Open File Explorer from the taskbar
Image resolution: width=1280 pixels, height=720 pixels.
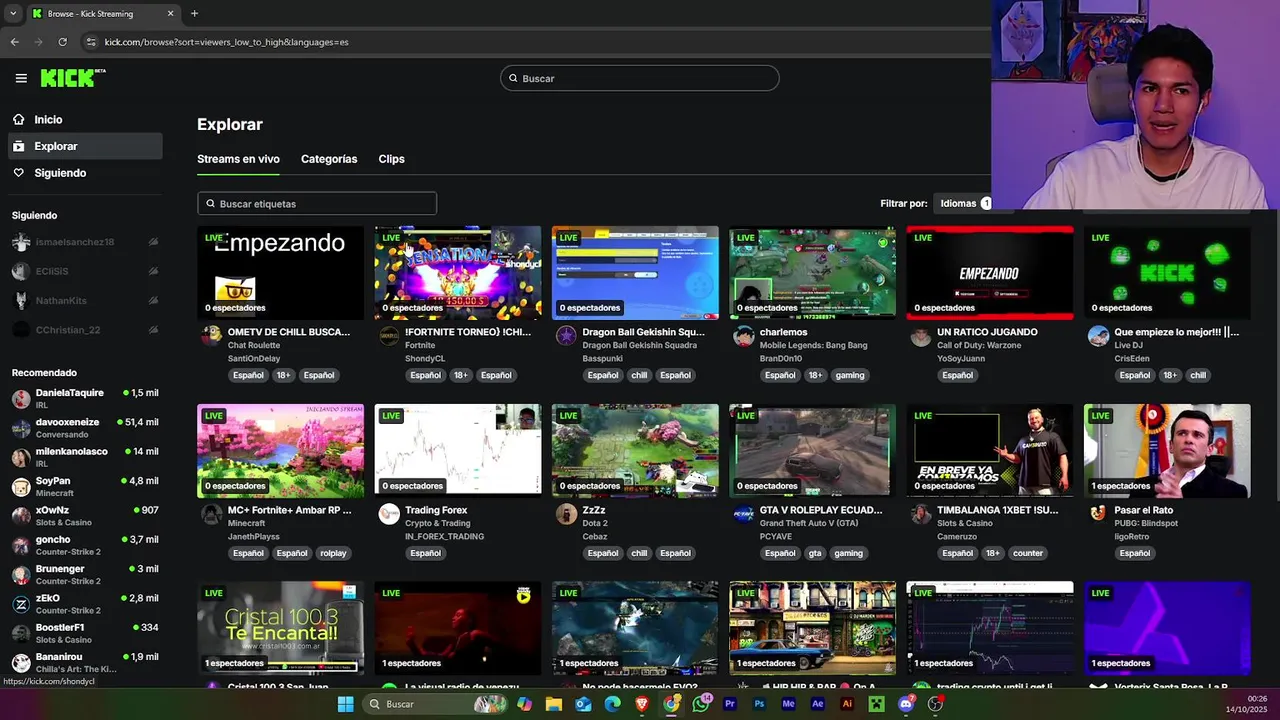554,704
